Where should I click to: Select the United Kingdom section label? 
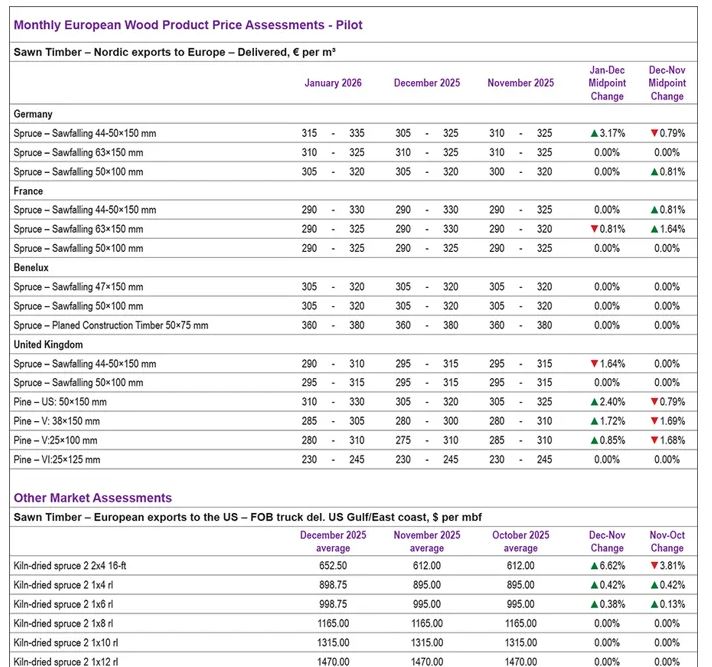pyautogui.click(x=48, y=345)
